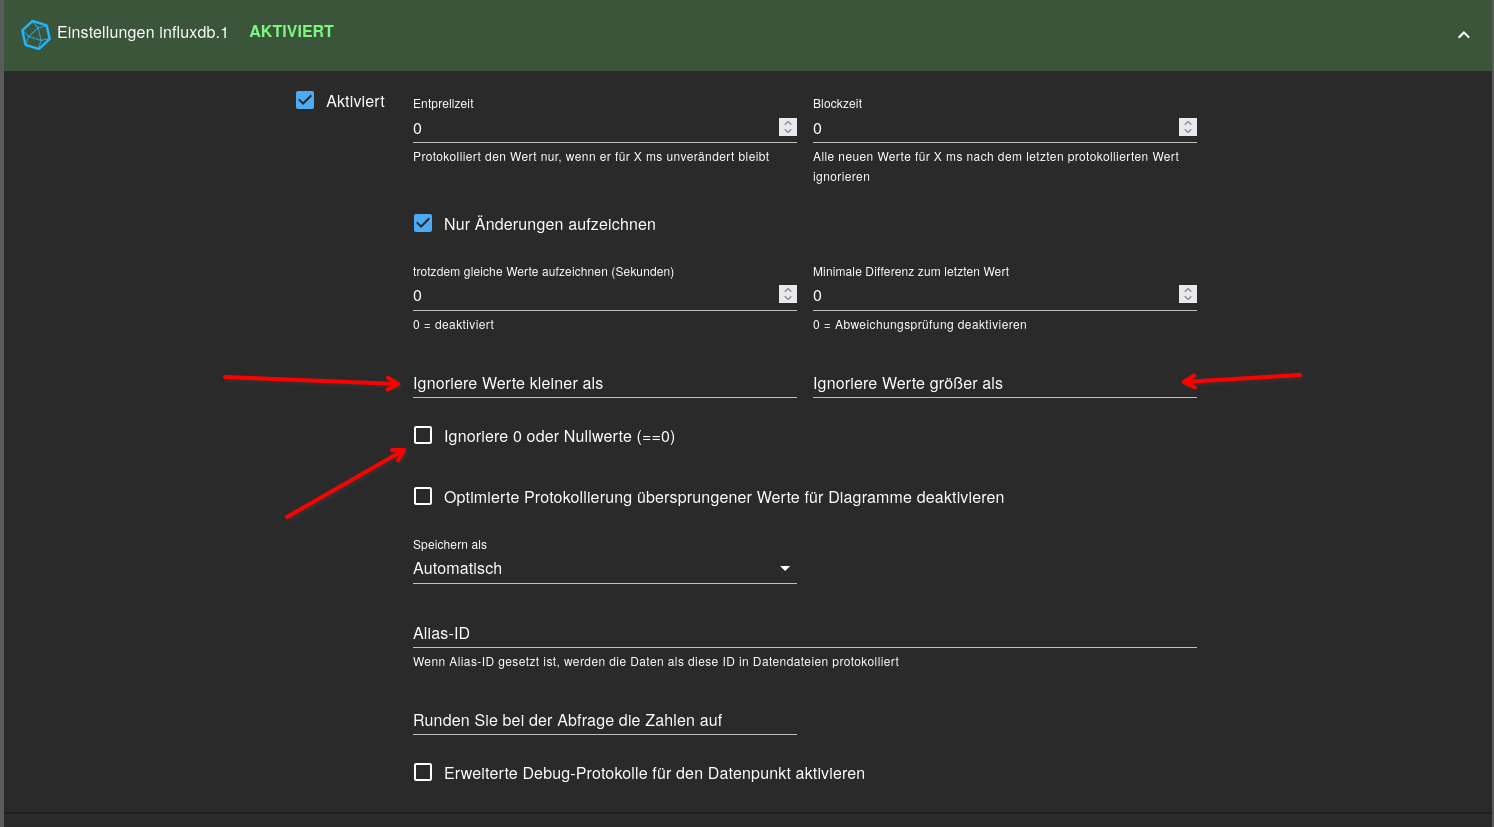Click the AKTIVIERT status label
The width and height of the screenshot is (1494, 827).
[292, 32]
